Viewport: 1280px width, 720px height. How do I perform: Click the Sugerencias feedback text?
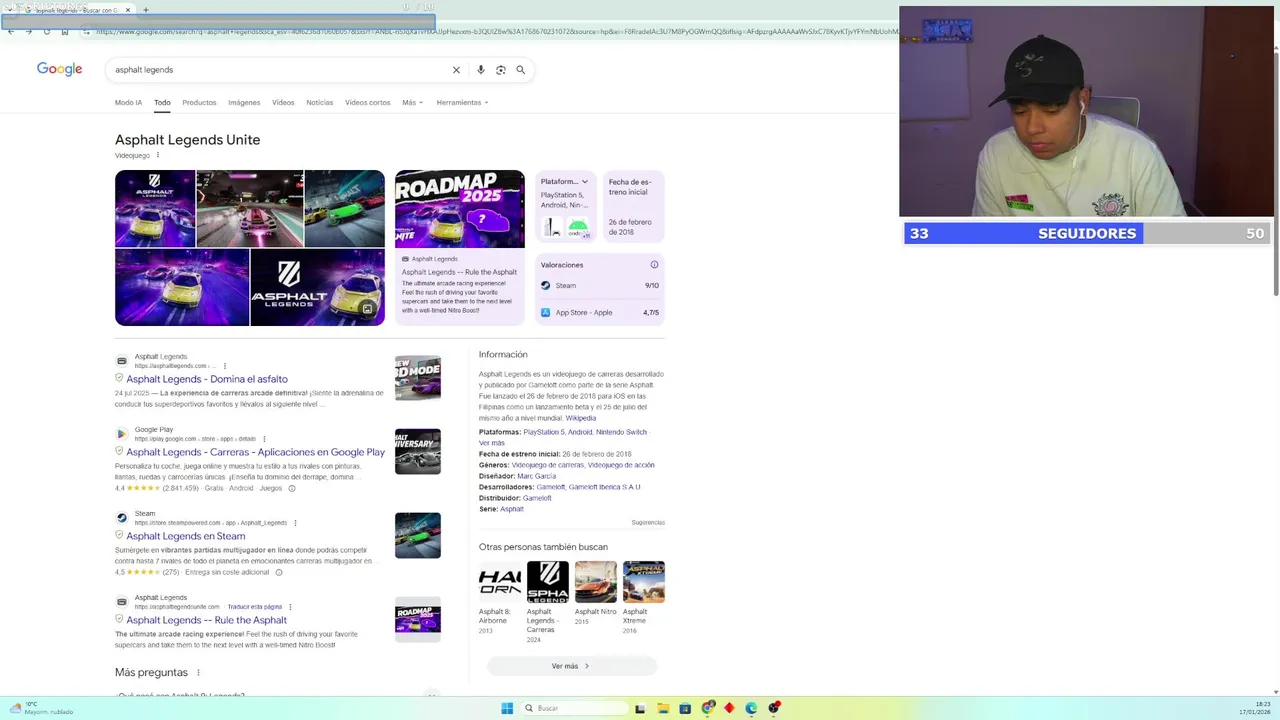(648, 523)
